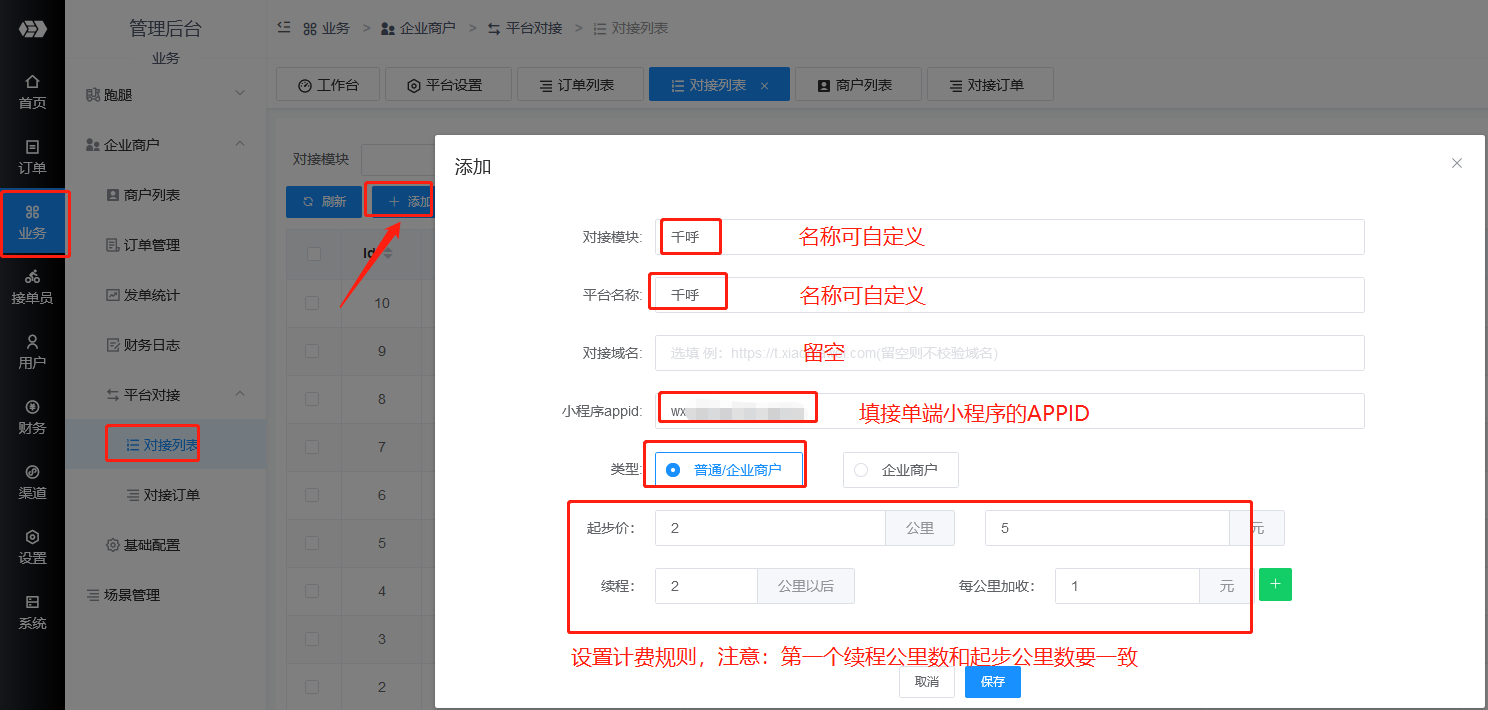Switch to the 平台设置 tab
Viewport: 1488px width, 710px height.
(x=448, y=85)
